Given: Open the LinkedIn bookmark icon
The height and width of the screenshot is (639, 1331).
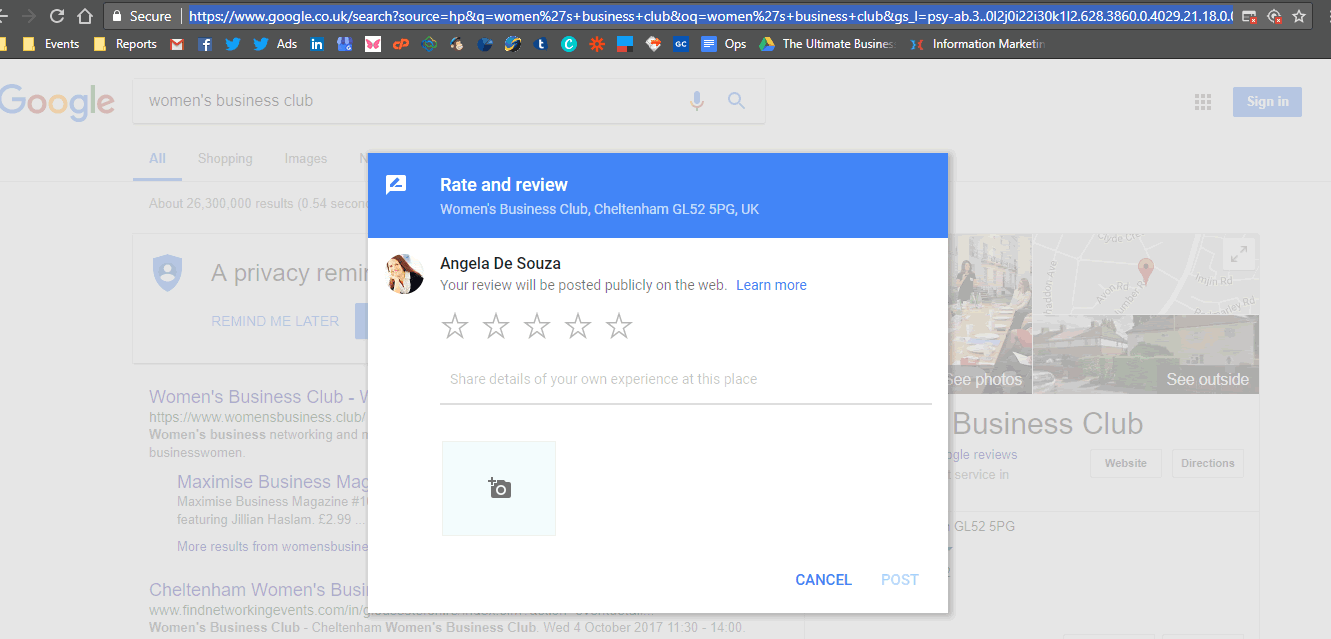Looking at the screenshot, I should pos(317,44).
